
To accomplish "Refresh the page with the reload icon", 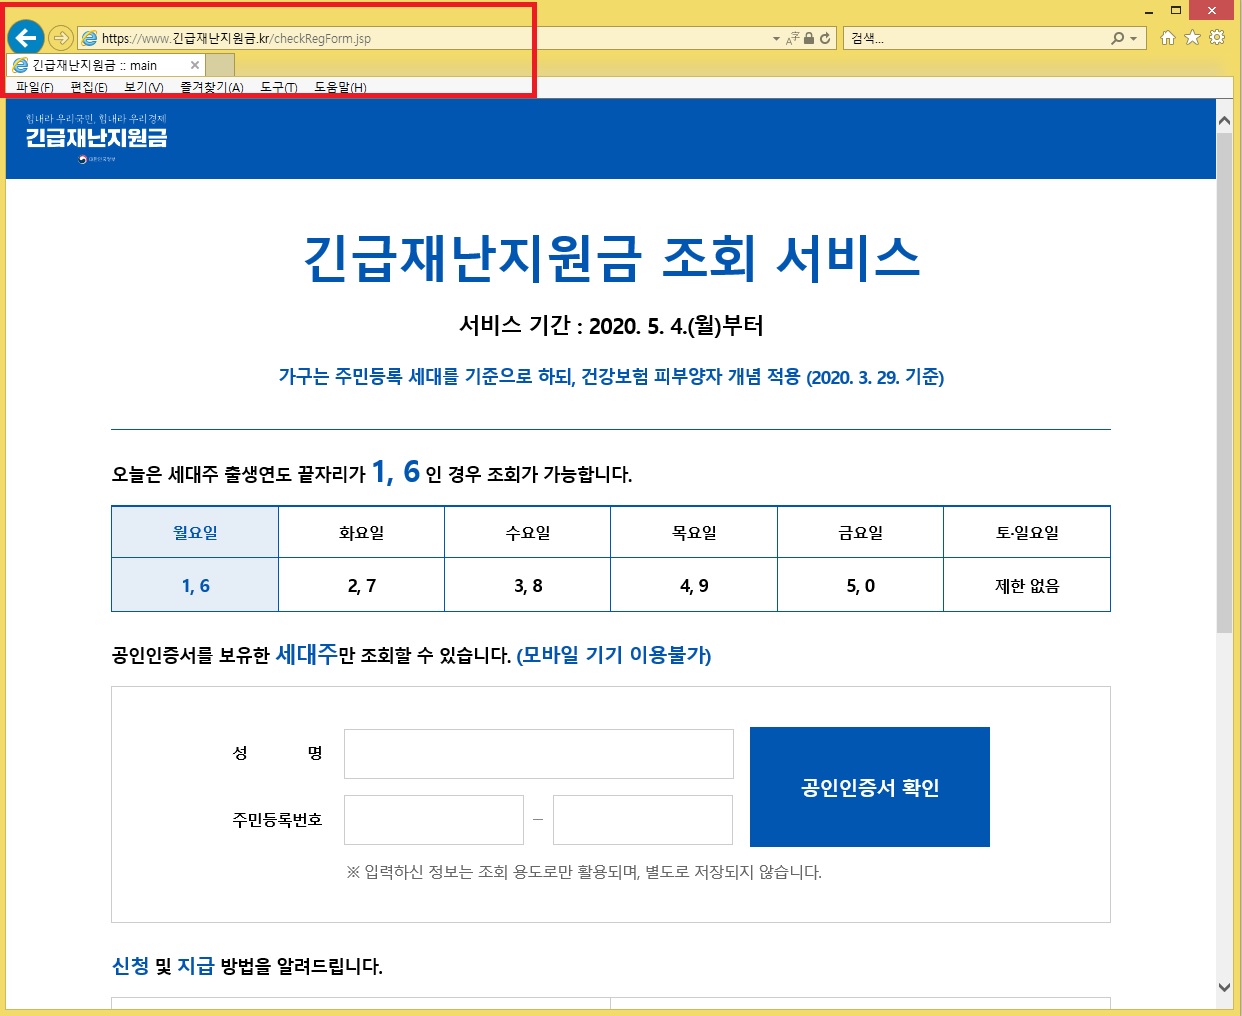I will pos(825,38).
